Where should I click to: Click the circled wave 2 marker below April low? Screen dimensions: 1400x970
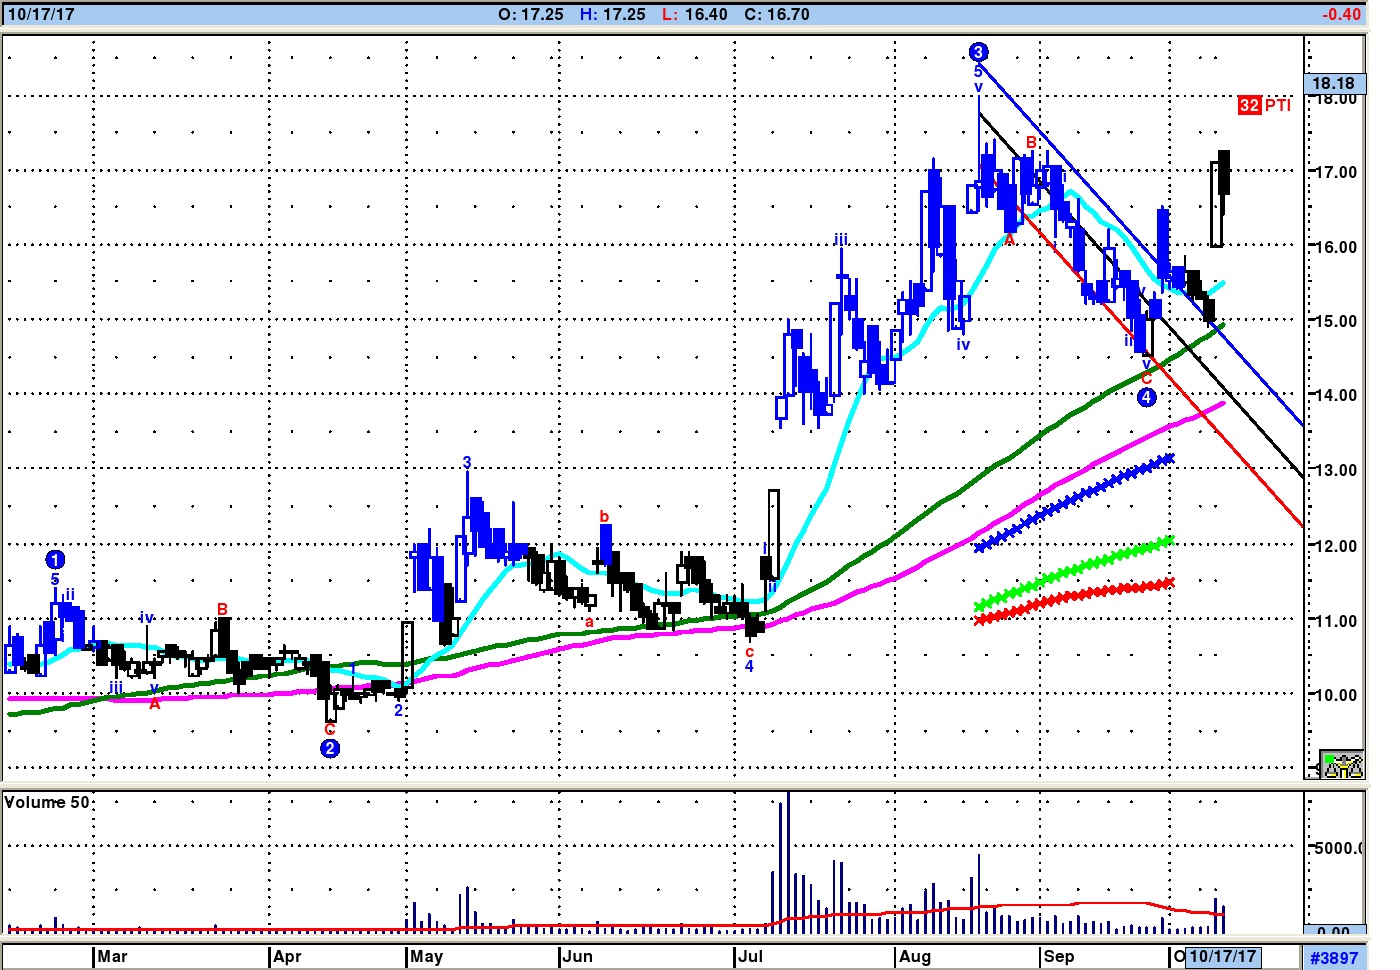point(330,748)
